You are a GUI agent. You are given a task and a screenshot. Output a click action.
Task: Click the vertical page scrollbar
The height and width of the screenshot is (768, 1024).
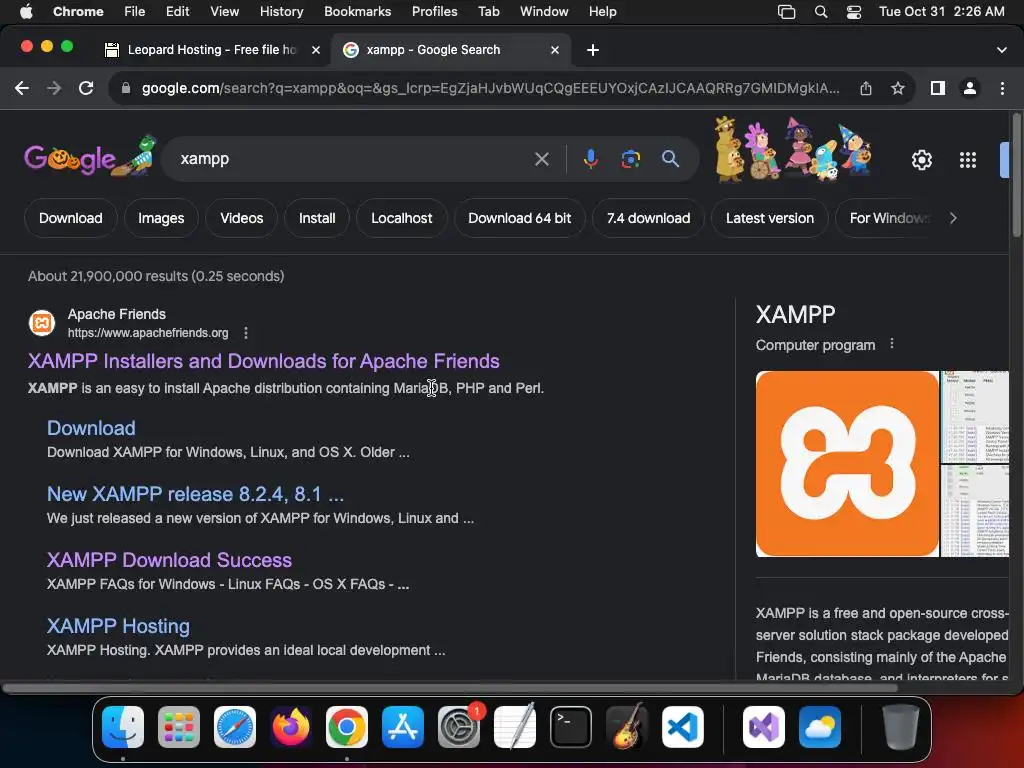[x=1017, y=176]
